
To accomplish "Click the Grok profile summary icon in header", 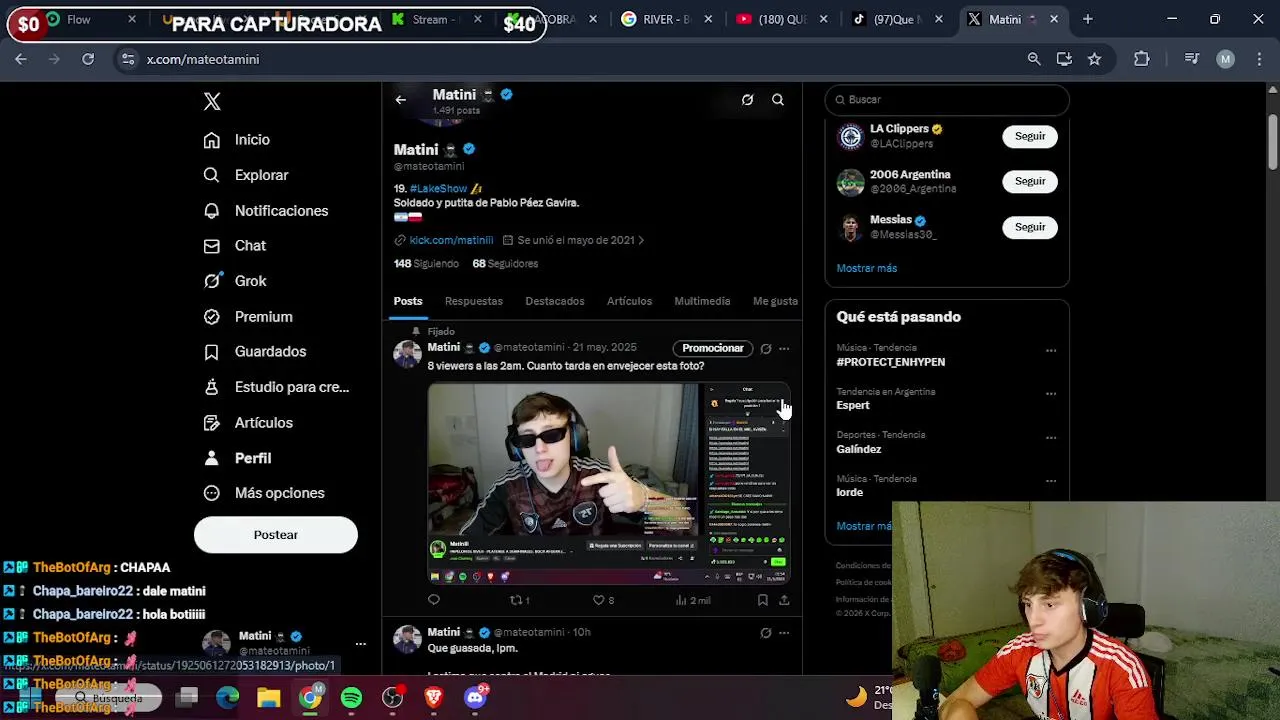I will pos(747,100).
